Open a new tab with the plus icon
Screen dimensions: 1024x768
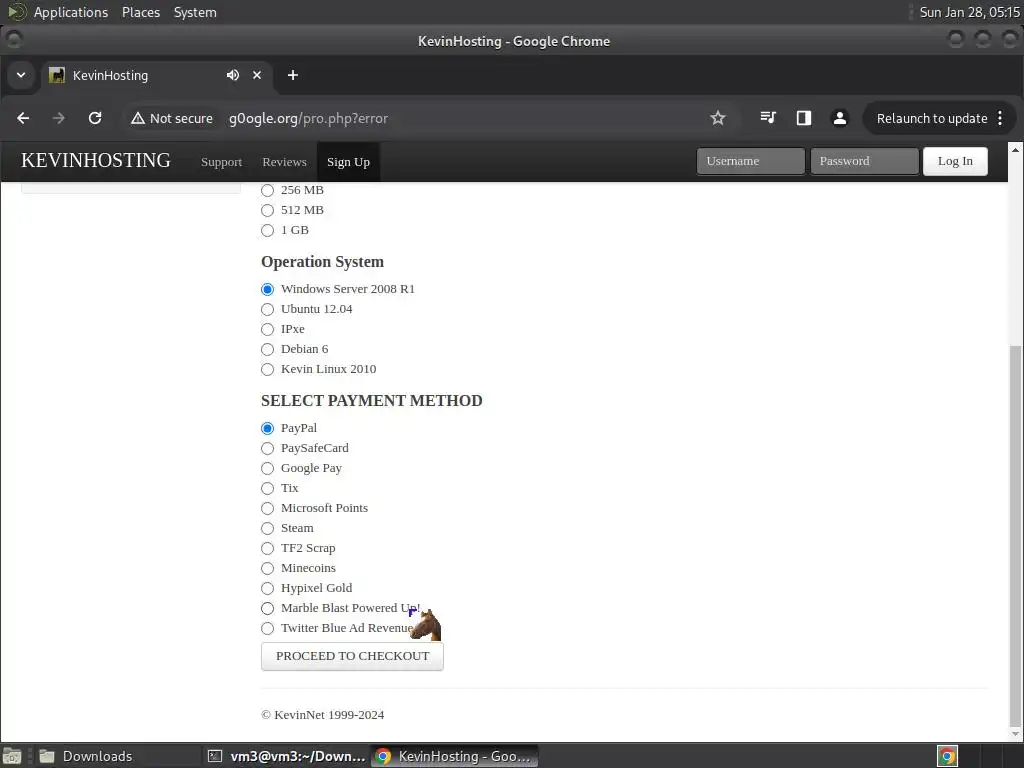pos(293,75)
